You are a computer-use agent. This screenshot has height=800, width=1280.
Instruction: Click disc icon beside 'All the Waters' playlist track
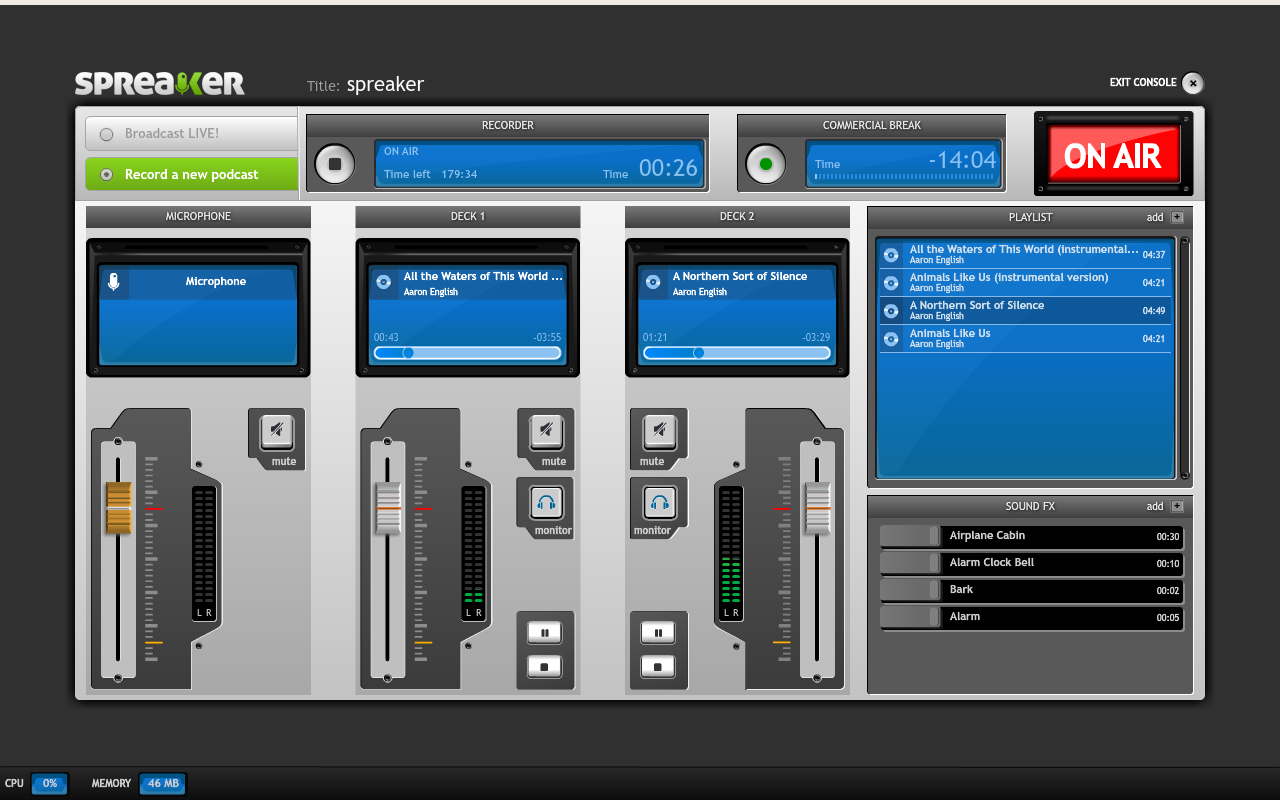(891, 255)
